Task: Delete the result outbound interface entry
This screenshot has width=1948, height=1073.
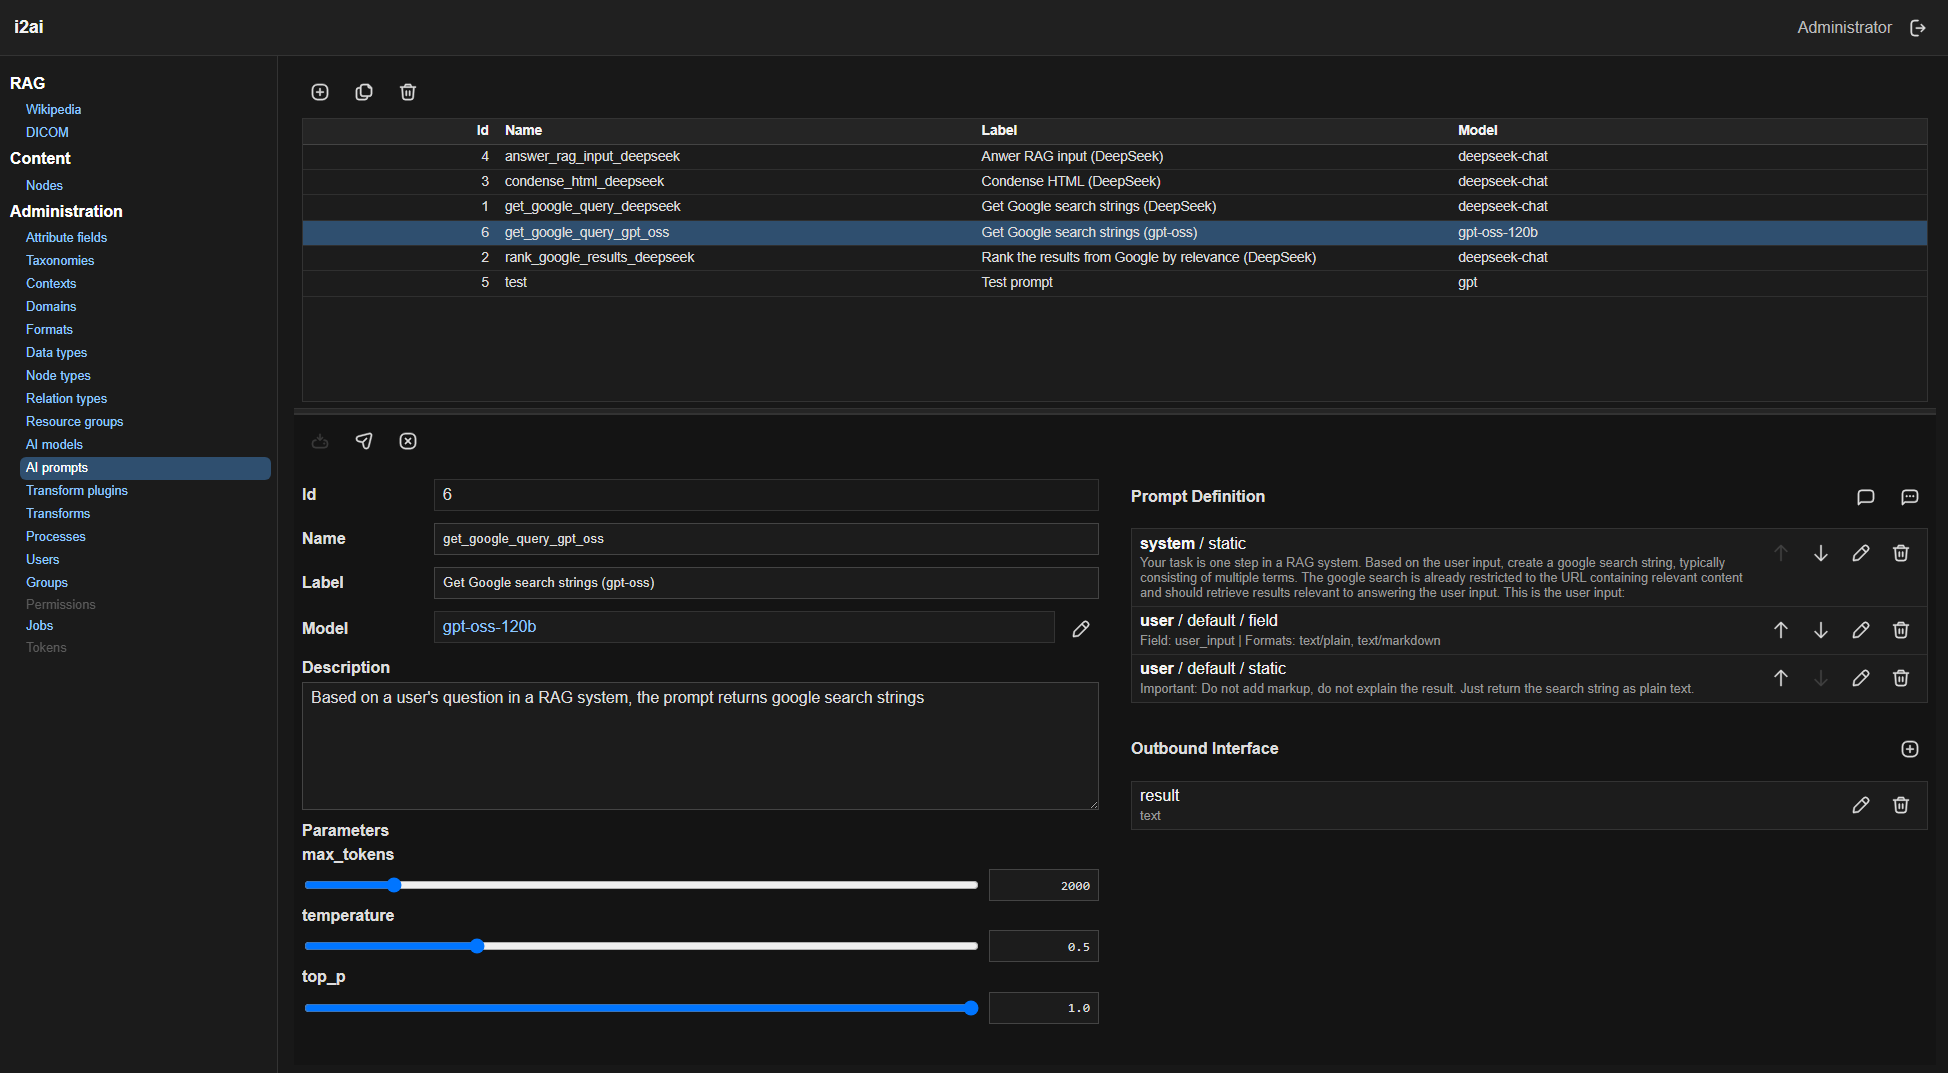Action: 1901,805
